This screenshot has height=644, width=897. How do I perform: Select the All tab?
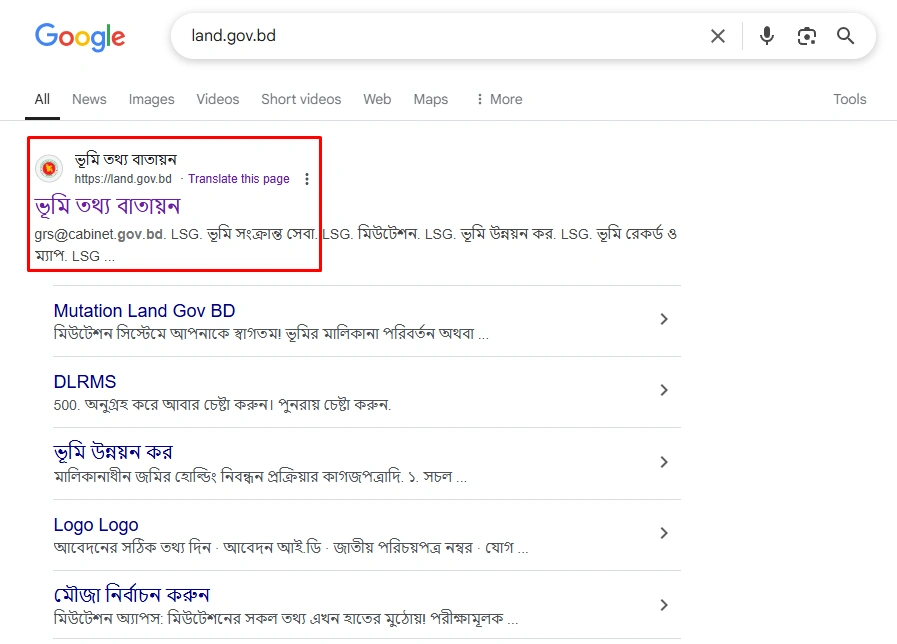click(42, 100)
